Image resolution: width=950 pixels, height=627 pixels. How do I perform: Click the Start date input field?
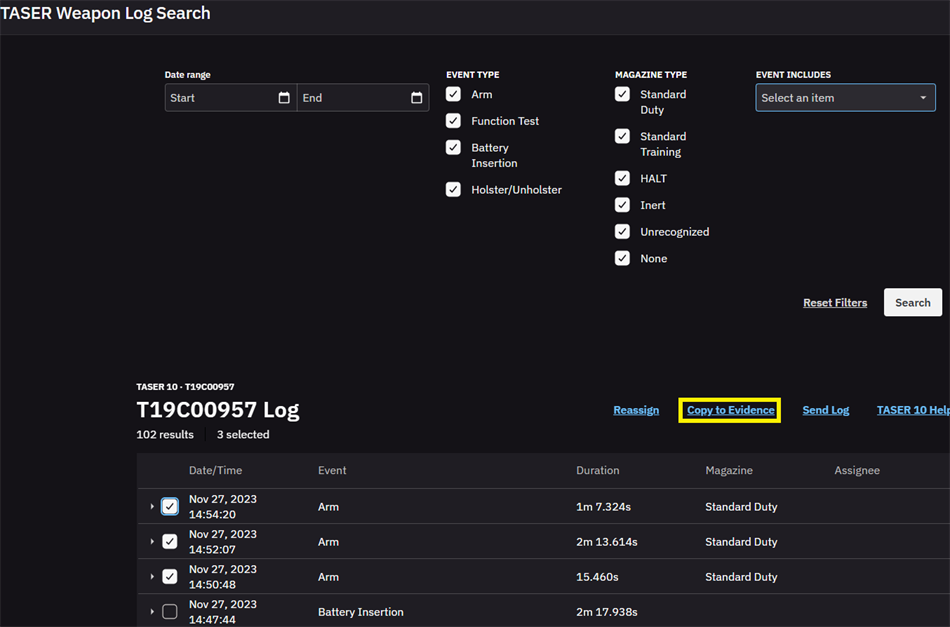(x=220, y=98)
